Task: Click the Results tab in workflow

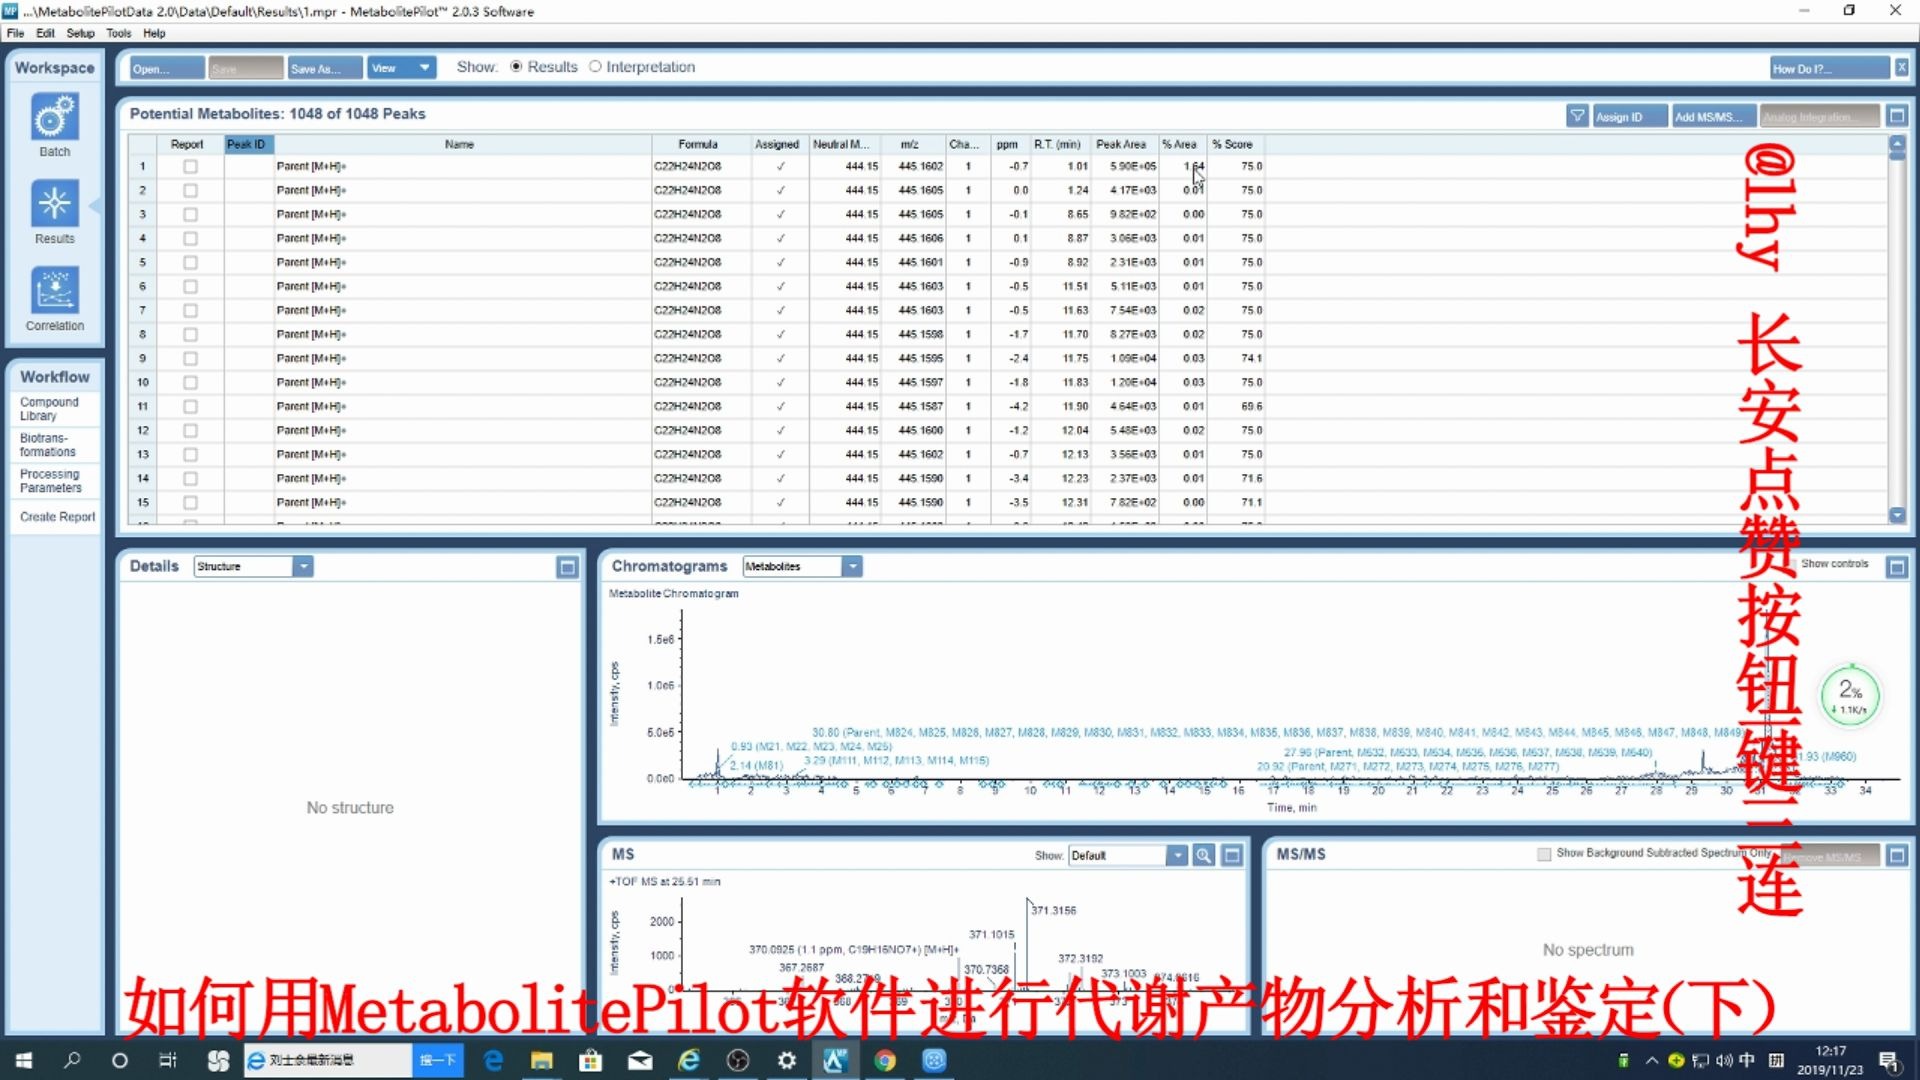Action: [54, 218]
